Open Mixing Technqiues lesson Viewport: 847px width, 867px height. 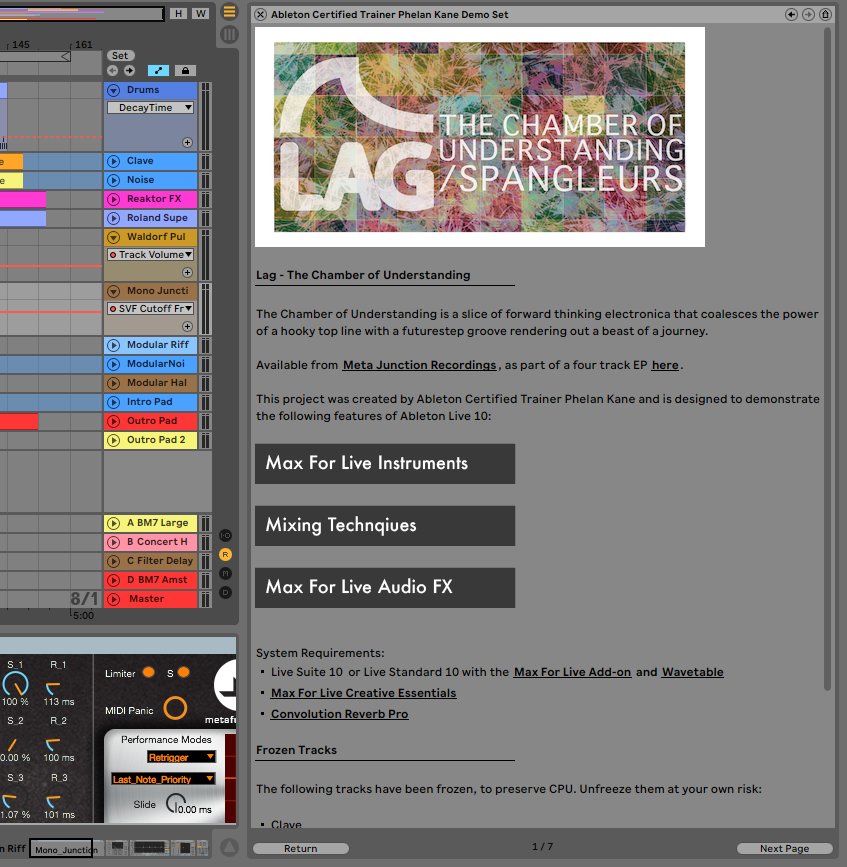[x=385, y=526]
